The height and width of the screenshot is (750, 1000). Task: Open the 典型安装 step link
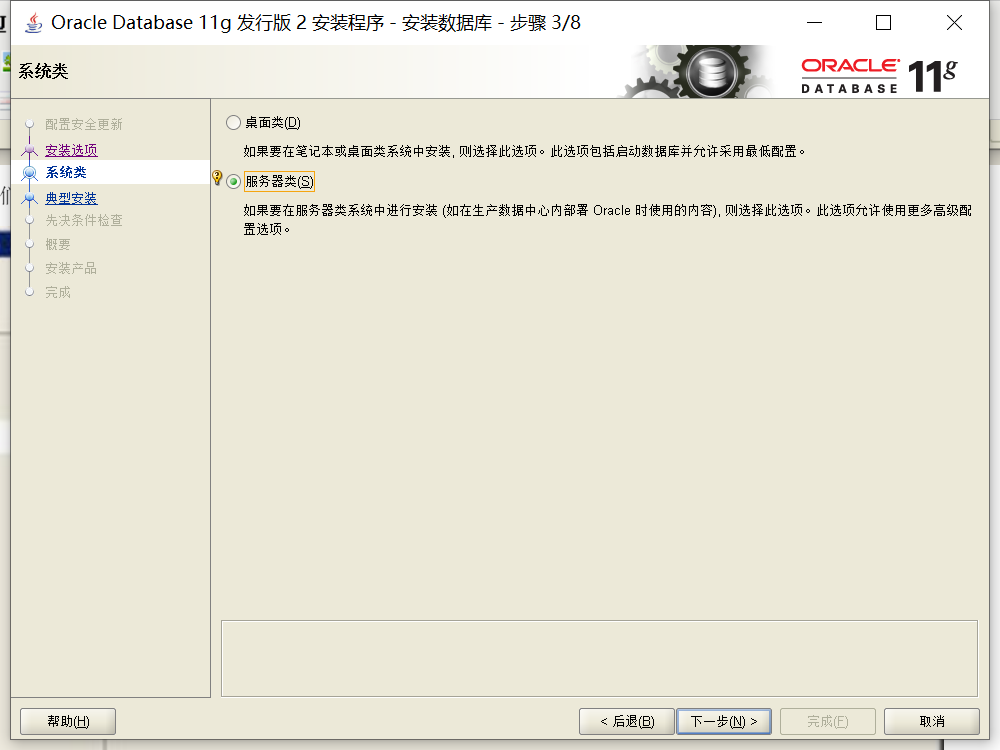pyautogui.click(x=71, y=198)
